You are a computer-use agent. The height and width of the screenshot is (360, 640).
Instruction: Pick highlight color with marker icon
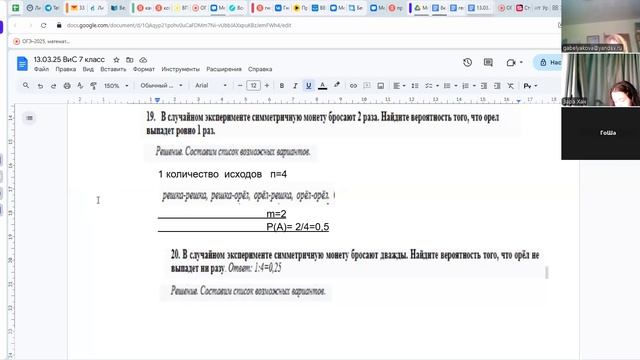click(337, 85)
